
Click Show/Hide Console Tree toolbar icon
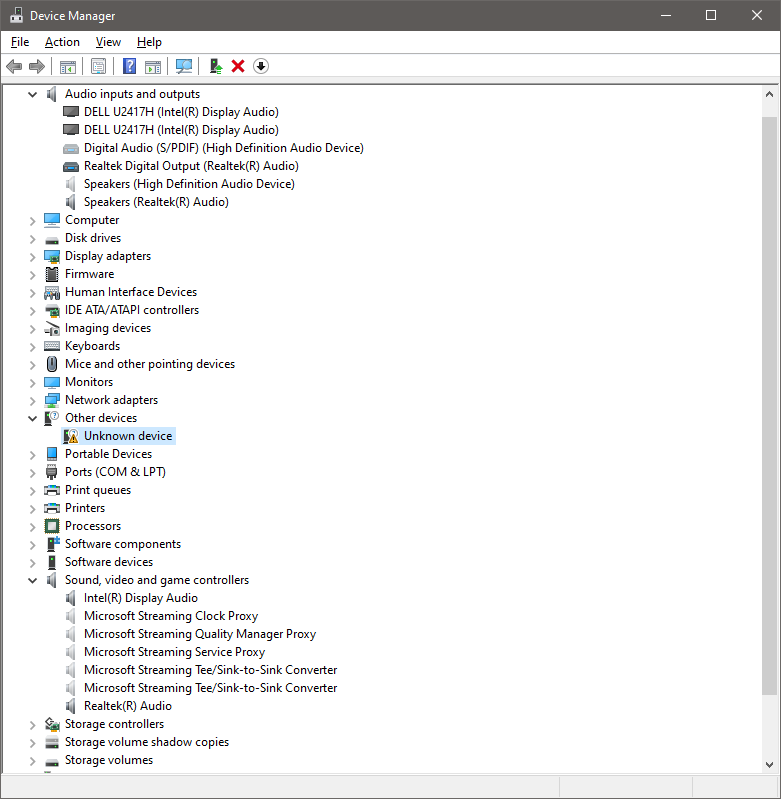[x=67, y=66]
